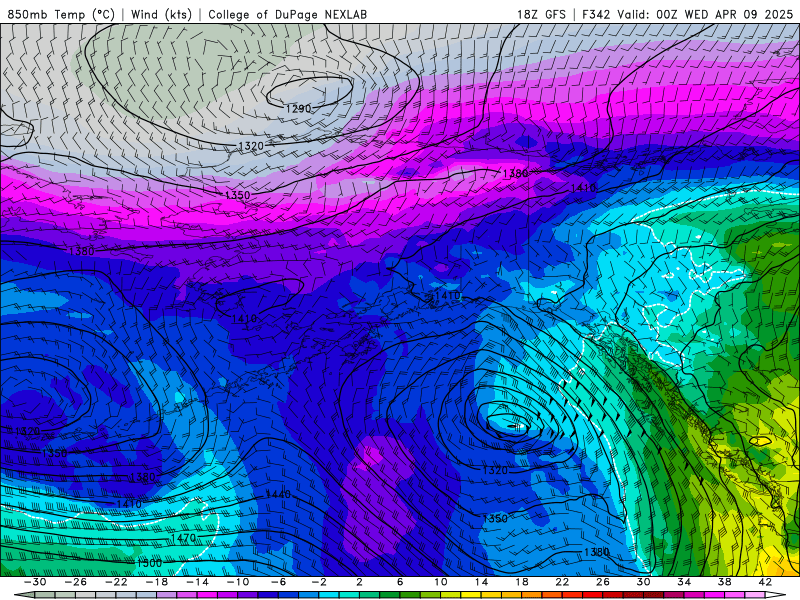Click the colorbar label -14

[x=197, y=582]
